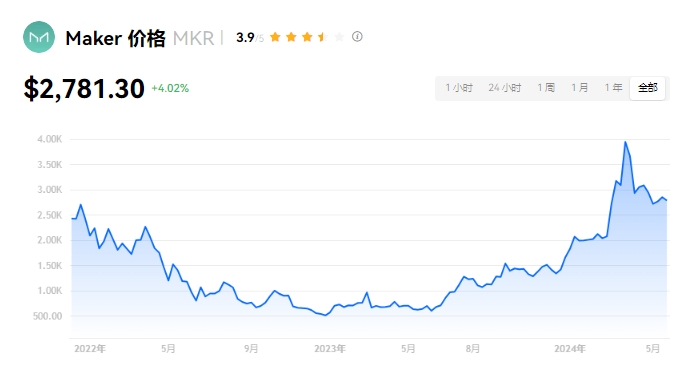Screen dimensions: 678x368
Task: Select the 1小时 time range
Action: coord(459,88)
